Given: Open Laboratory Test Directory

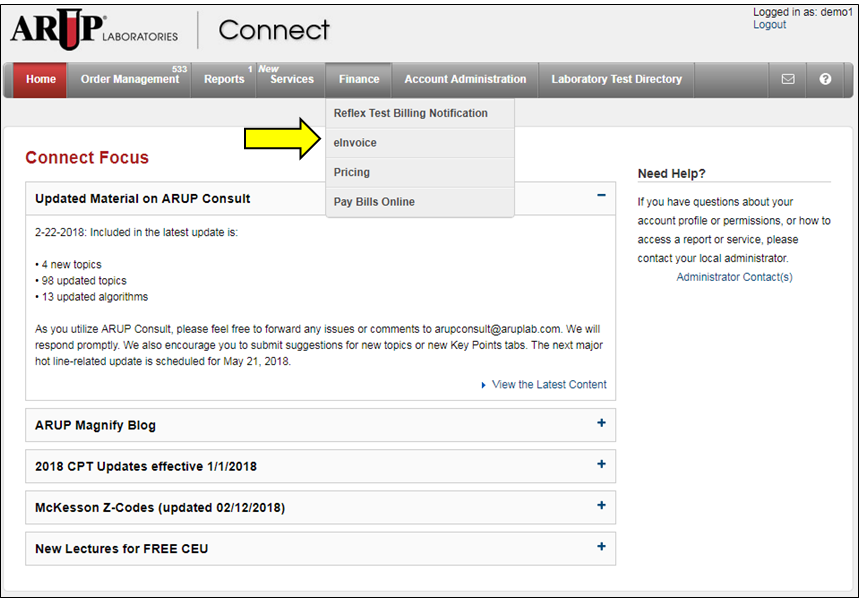Looking at the screenshot, I should pos(616,80).
